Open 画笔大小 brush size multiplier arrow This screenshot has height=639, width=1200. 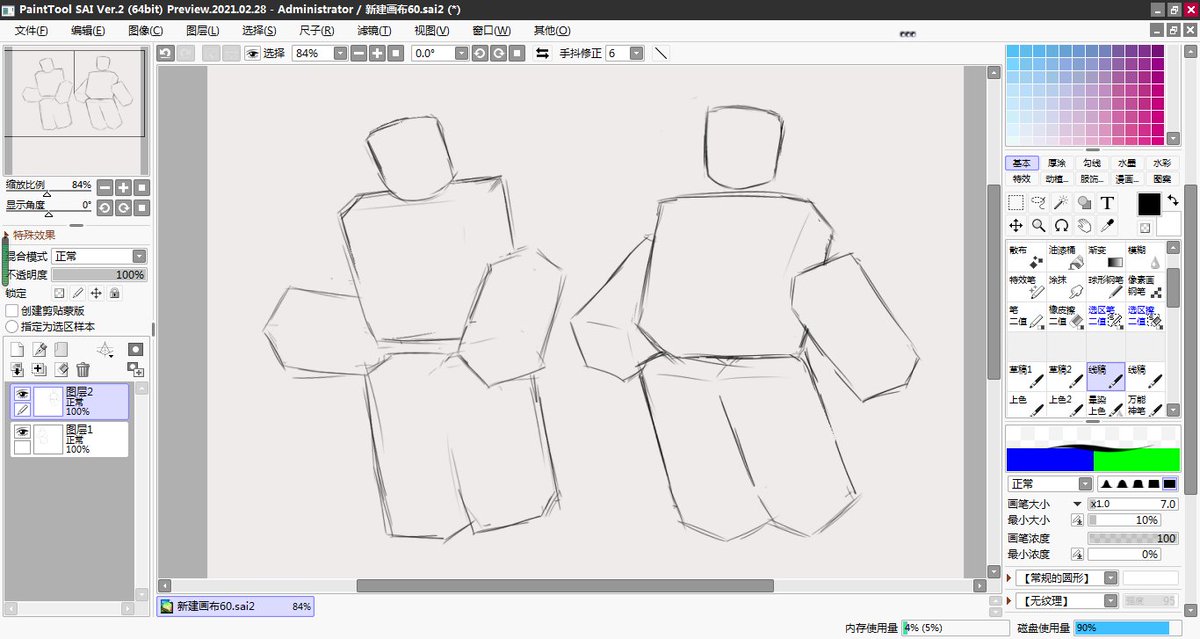pyautogui.click(x=1077, y=504)
